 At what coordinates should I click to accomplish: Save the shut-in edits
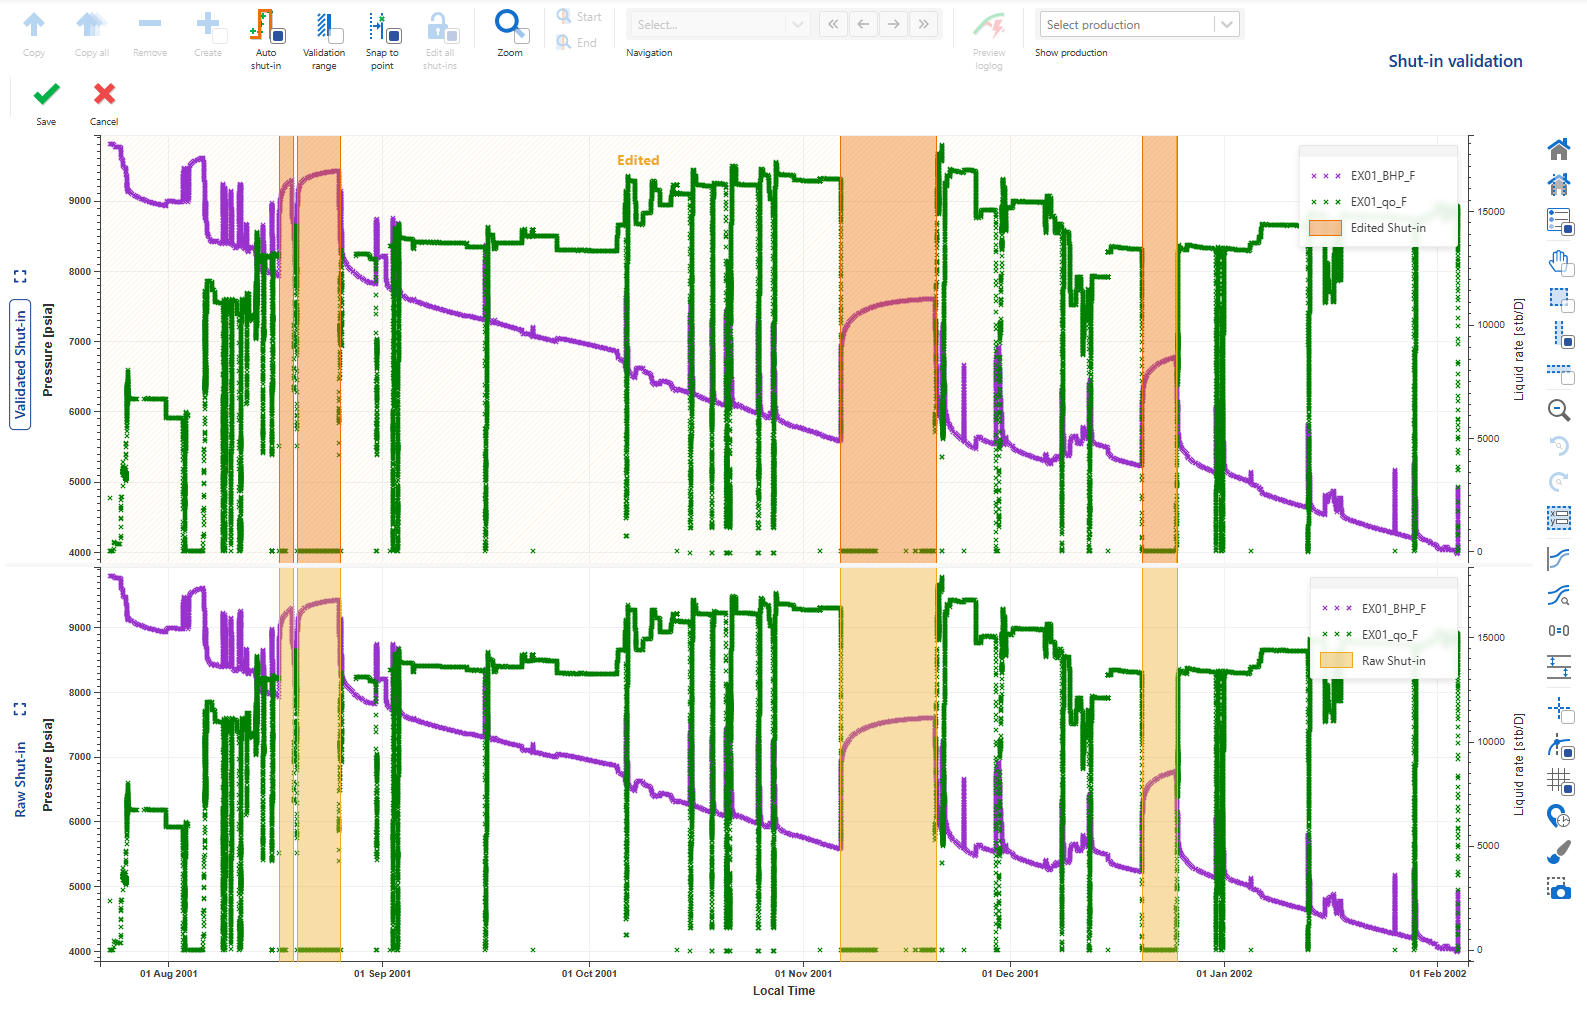[46, 95]
